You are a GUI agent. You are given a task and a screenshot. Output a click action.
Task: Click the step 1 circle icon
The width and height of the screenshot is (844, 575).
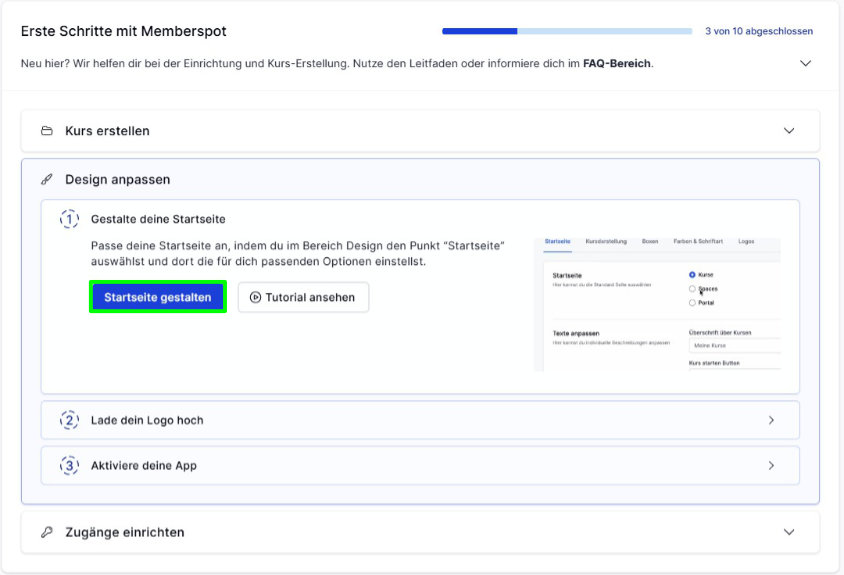(x=69, y=219)
